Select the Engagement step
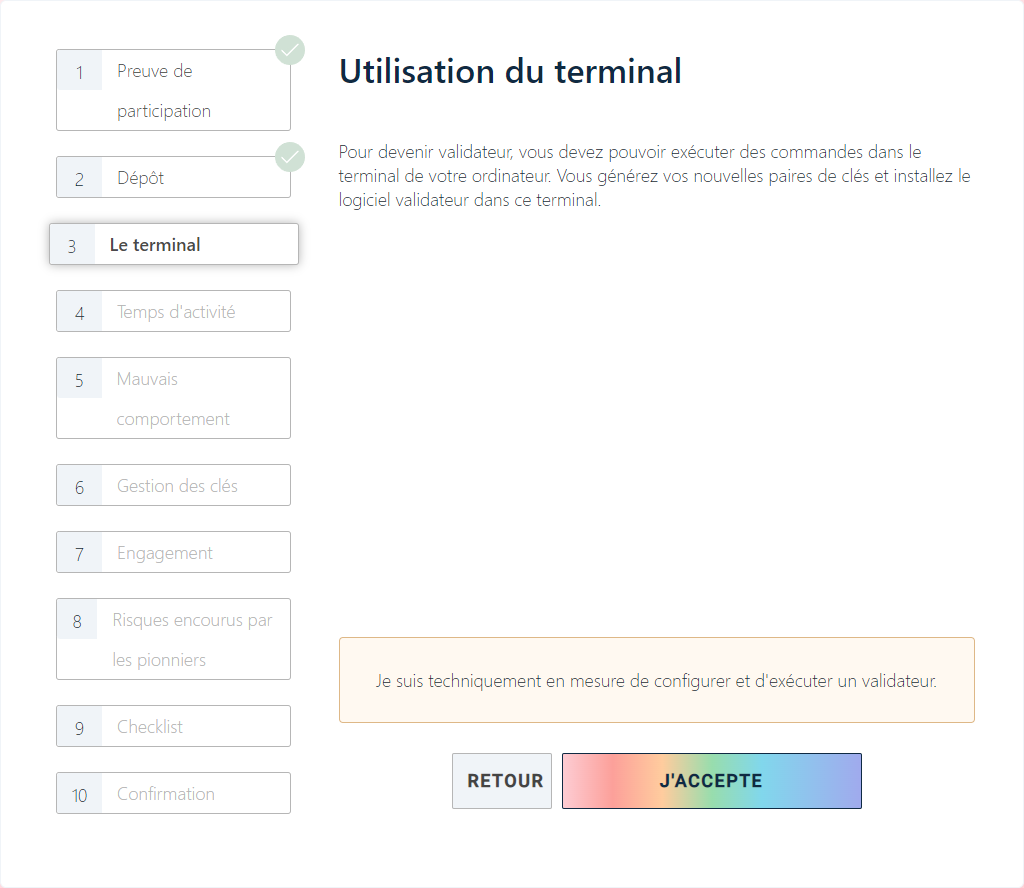The image size is (1024, 888). 173,553
